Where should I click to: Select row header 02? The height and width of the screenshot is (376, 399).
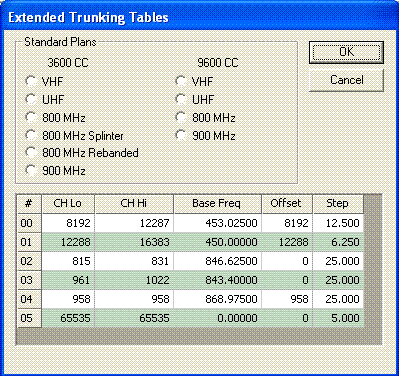[29, 261]
